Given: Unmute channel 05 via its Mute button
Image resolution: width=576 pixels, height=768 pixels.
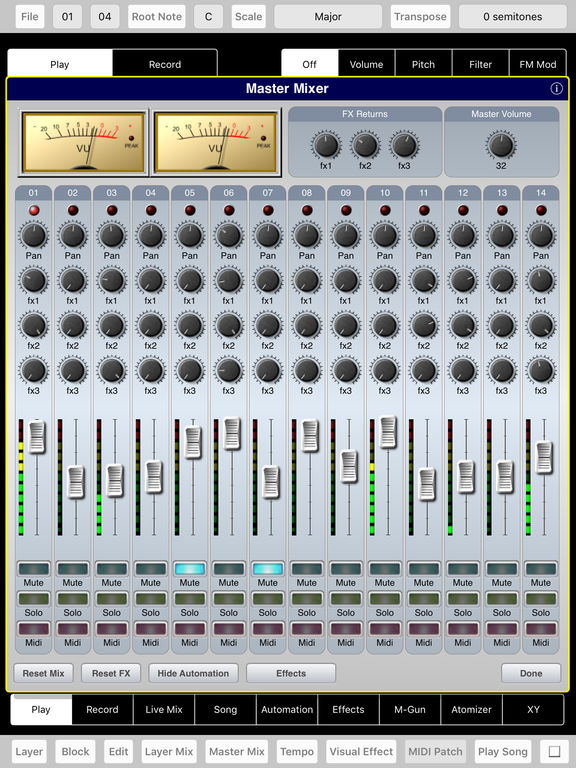Looking at the screenshot, I should click(190, 569).
